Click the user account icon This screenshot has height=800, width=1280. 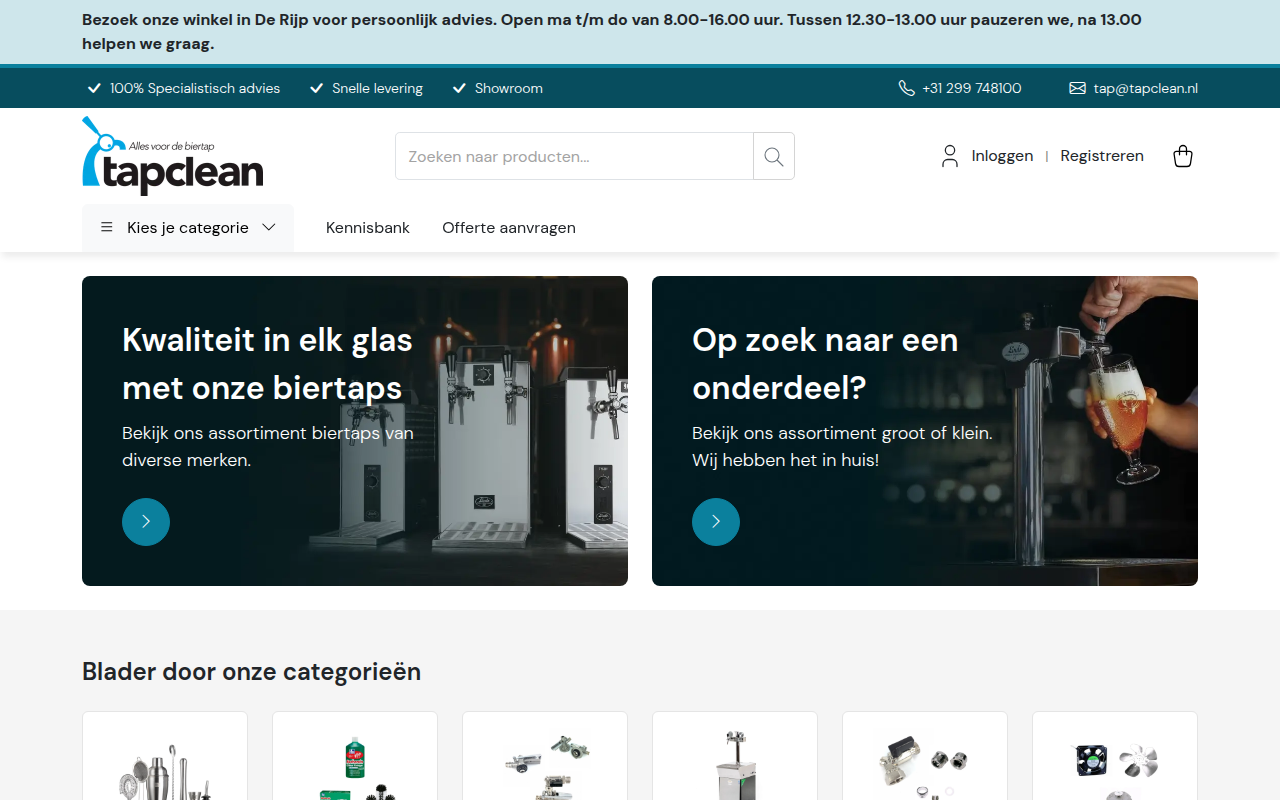click(x=950, y=156)
